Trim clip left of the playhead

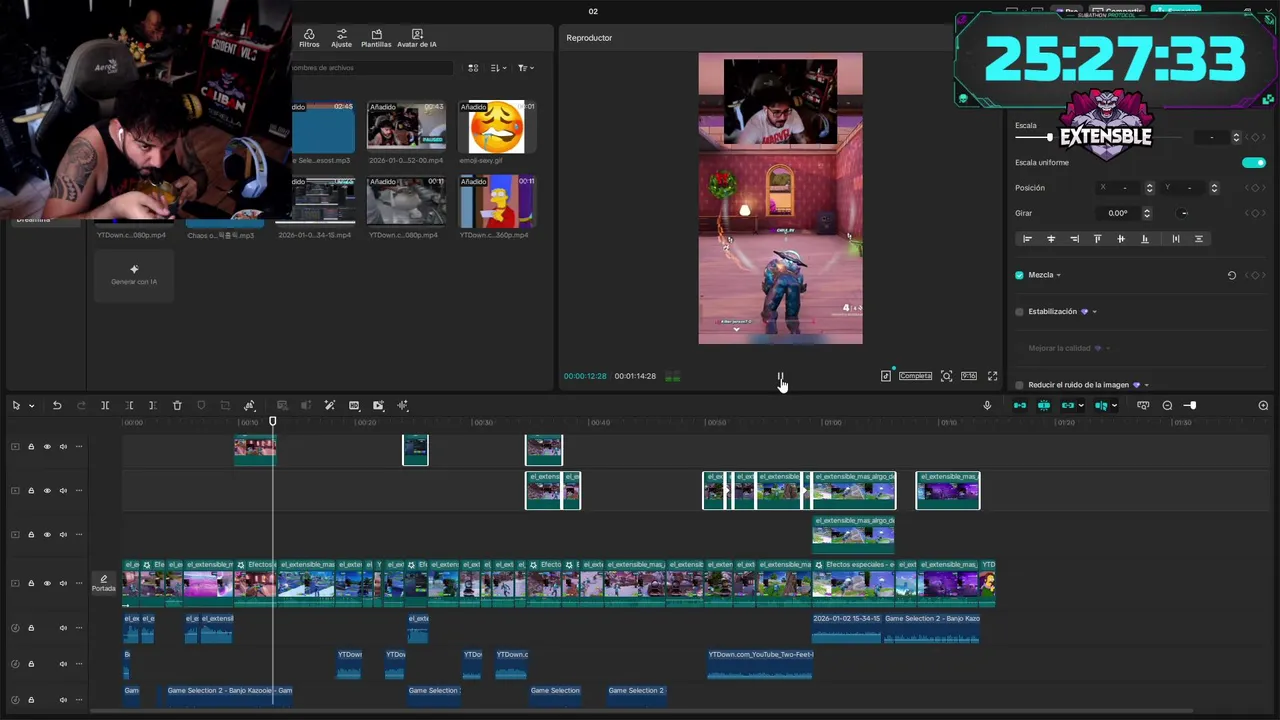[129, 406]
